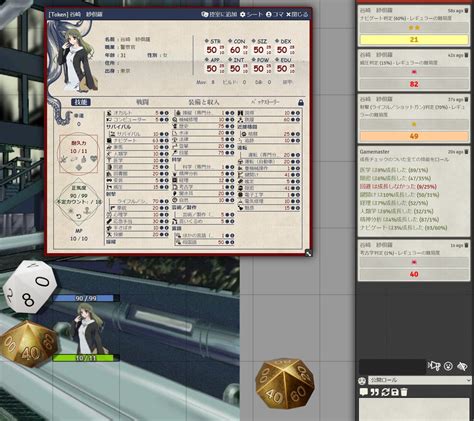The image size is (474, 421).
Task: Click the gear シート button in sheet header
Action: 251,14
